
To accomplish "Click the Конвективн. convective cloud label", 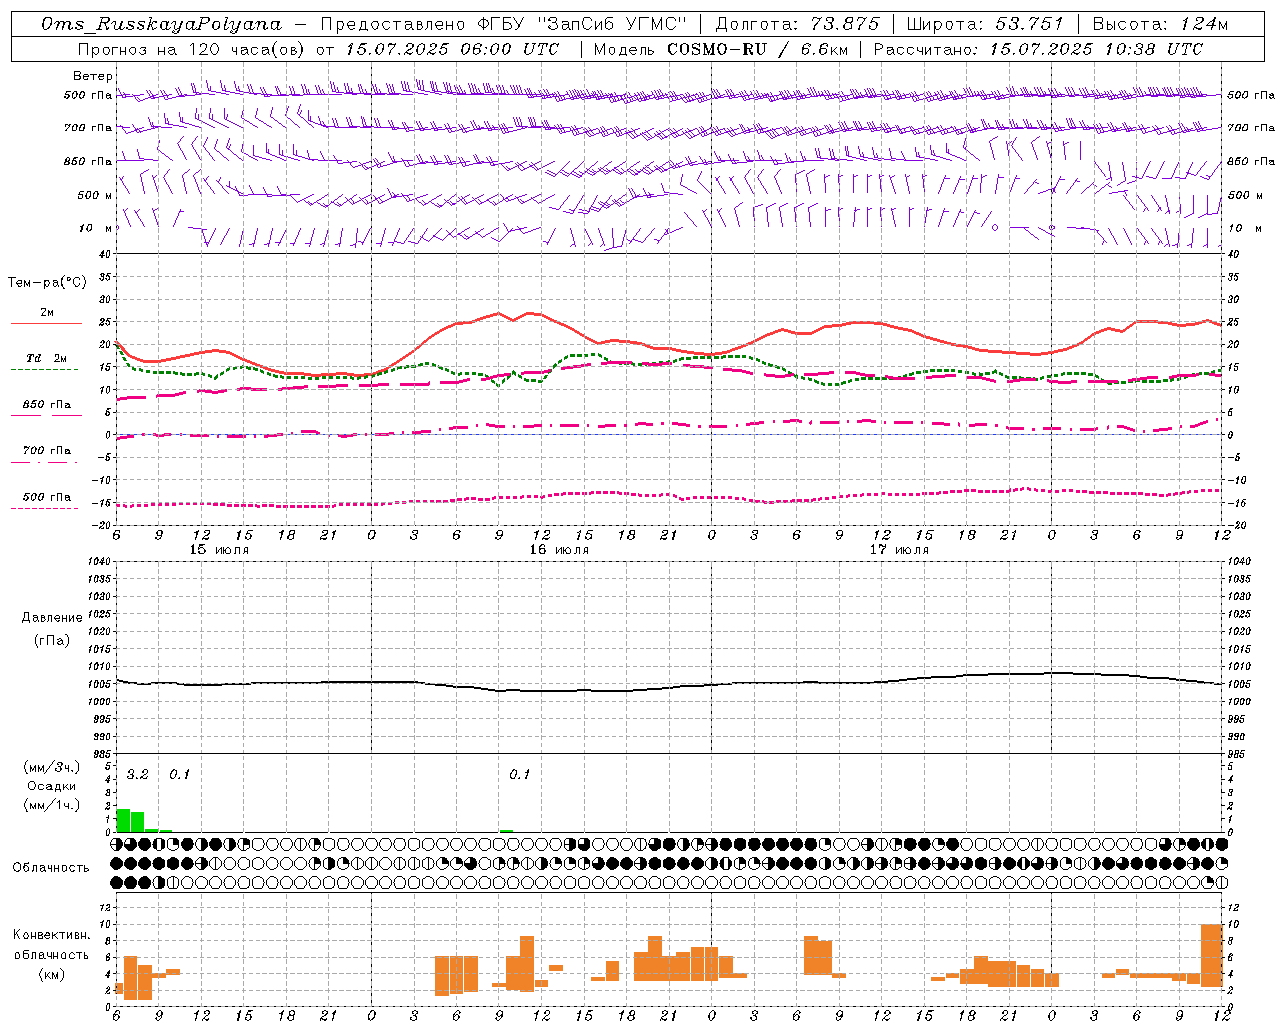I will point(52,935).
